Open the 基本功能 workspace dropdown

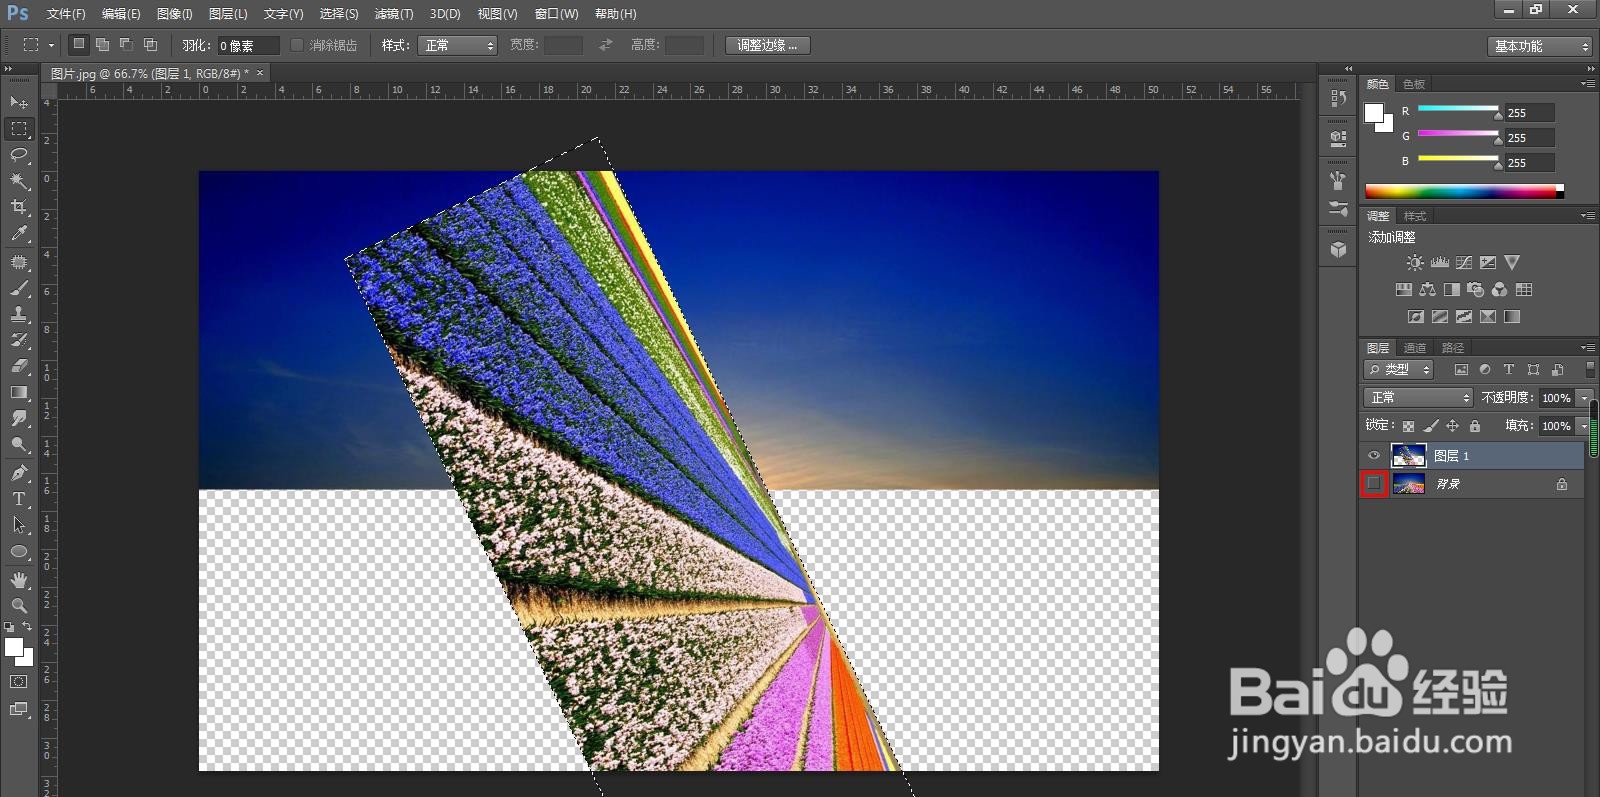tap(1539, 46)
